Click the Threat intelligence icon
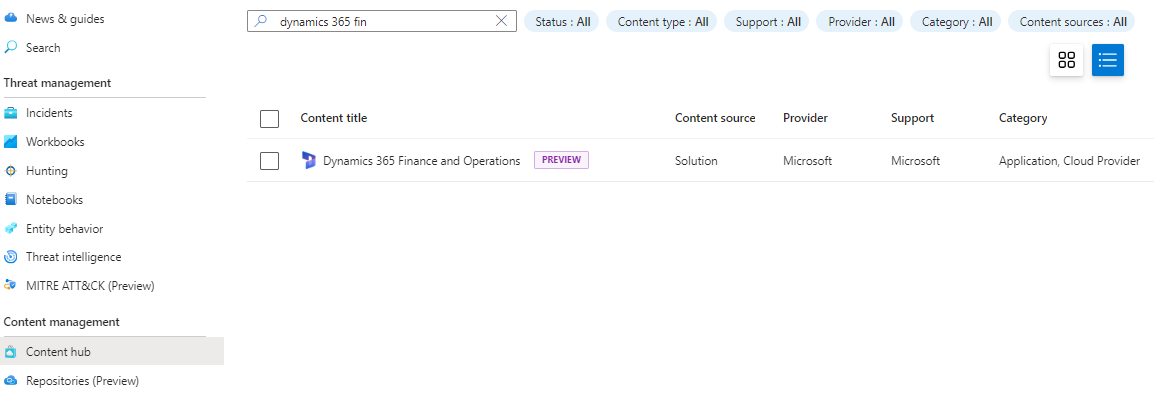The height and width of the screenshot is (396, 1154). coord(10,257)
